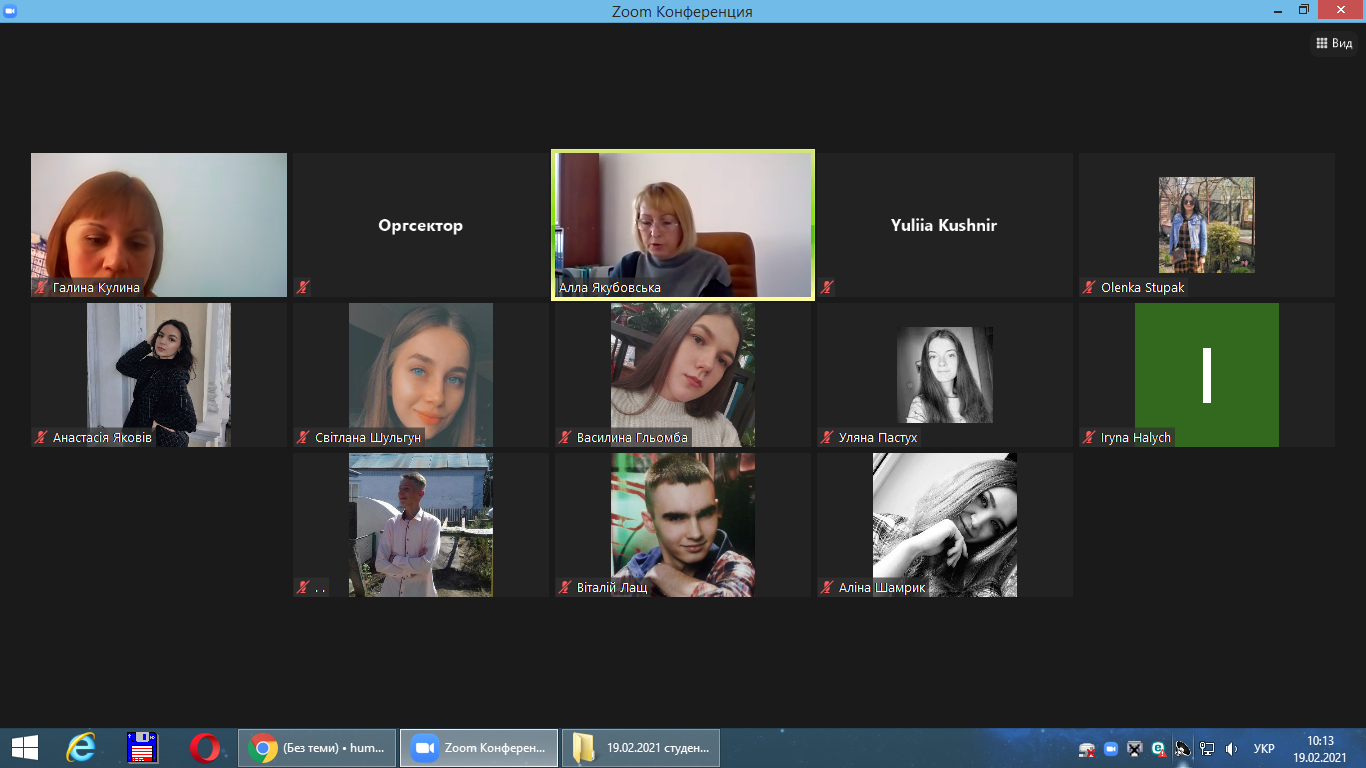Click the muted mic icon beside Галина Кулина

coord(41,288)
